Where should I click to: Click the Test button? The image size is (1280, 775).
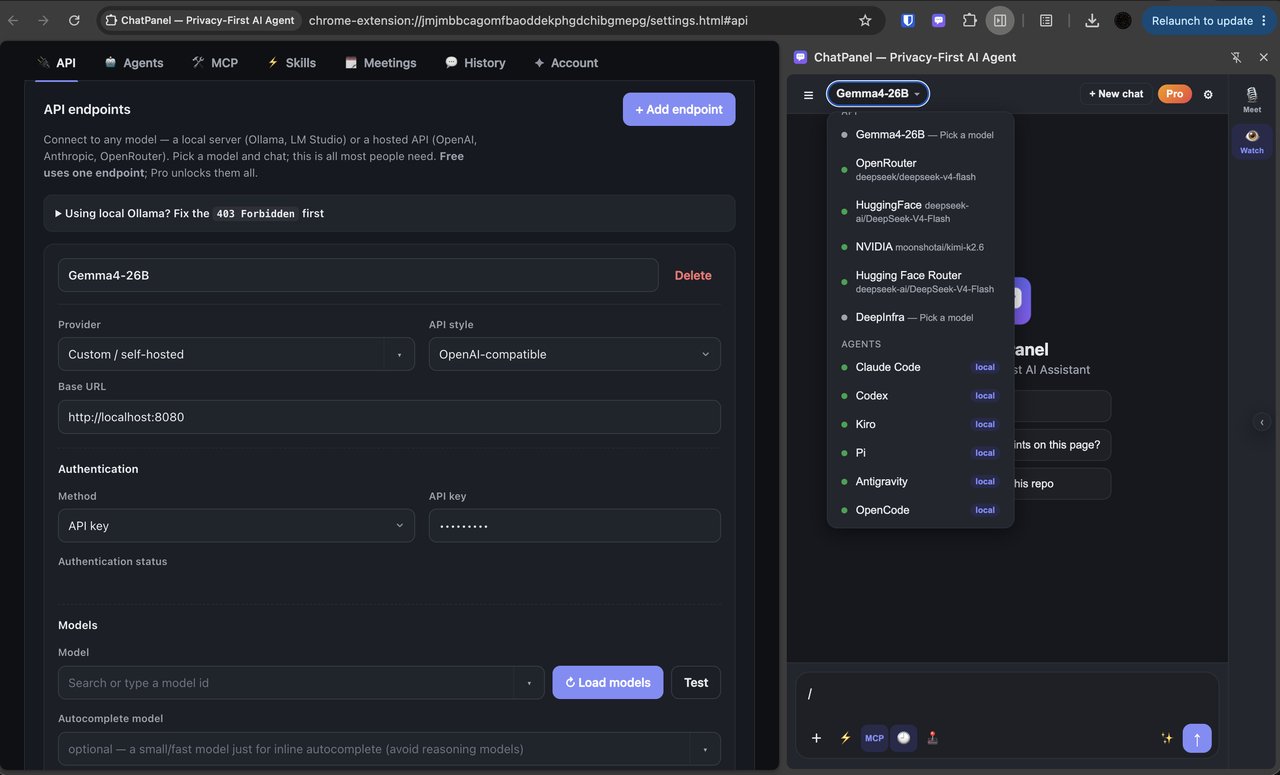coord(696,683)
